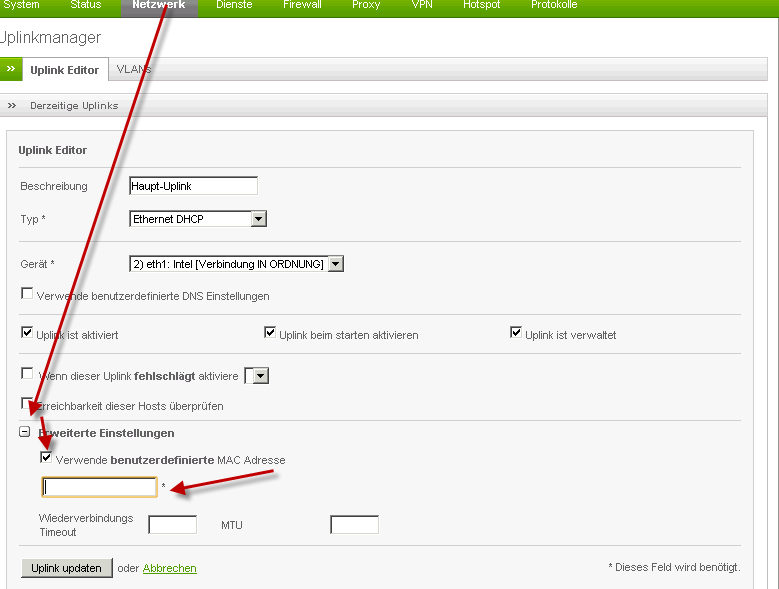Open the VPN menu

(422, 6)
